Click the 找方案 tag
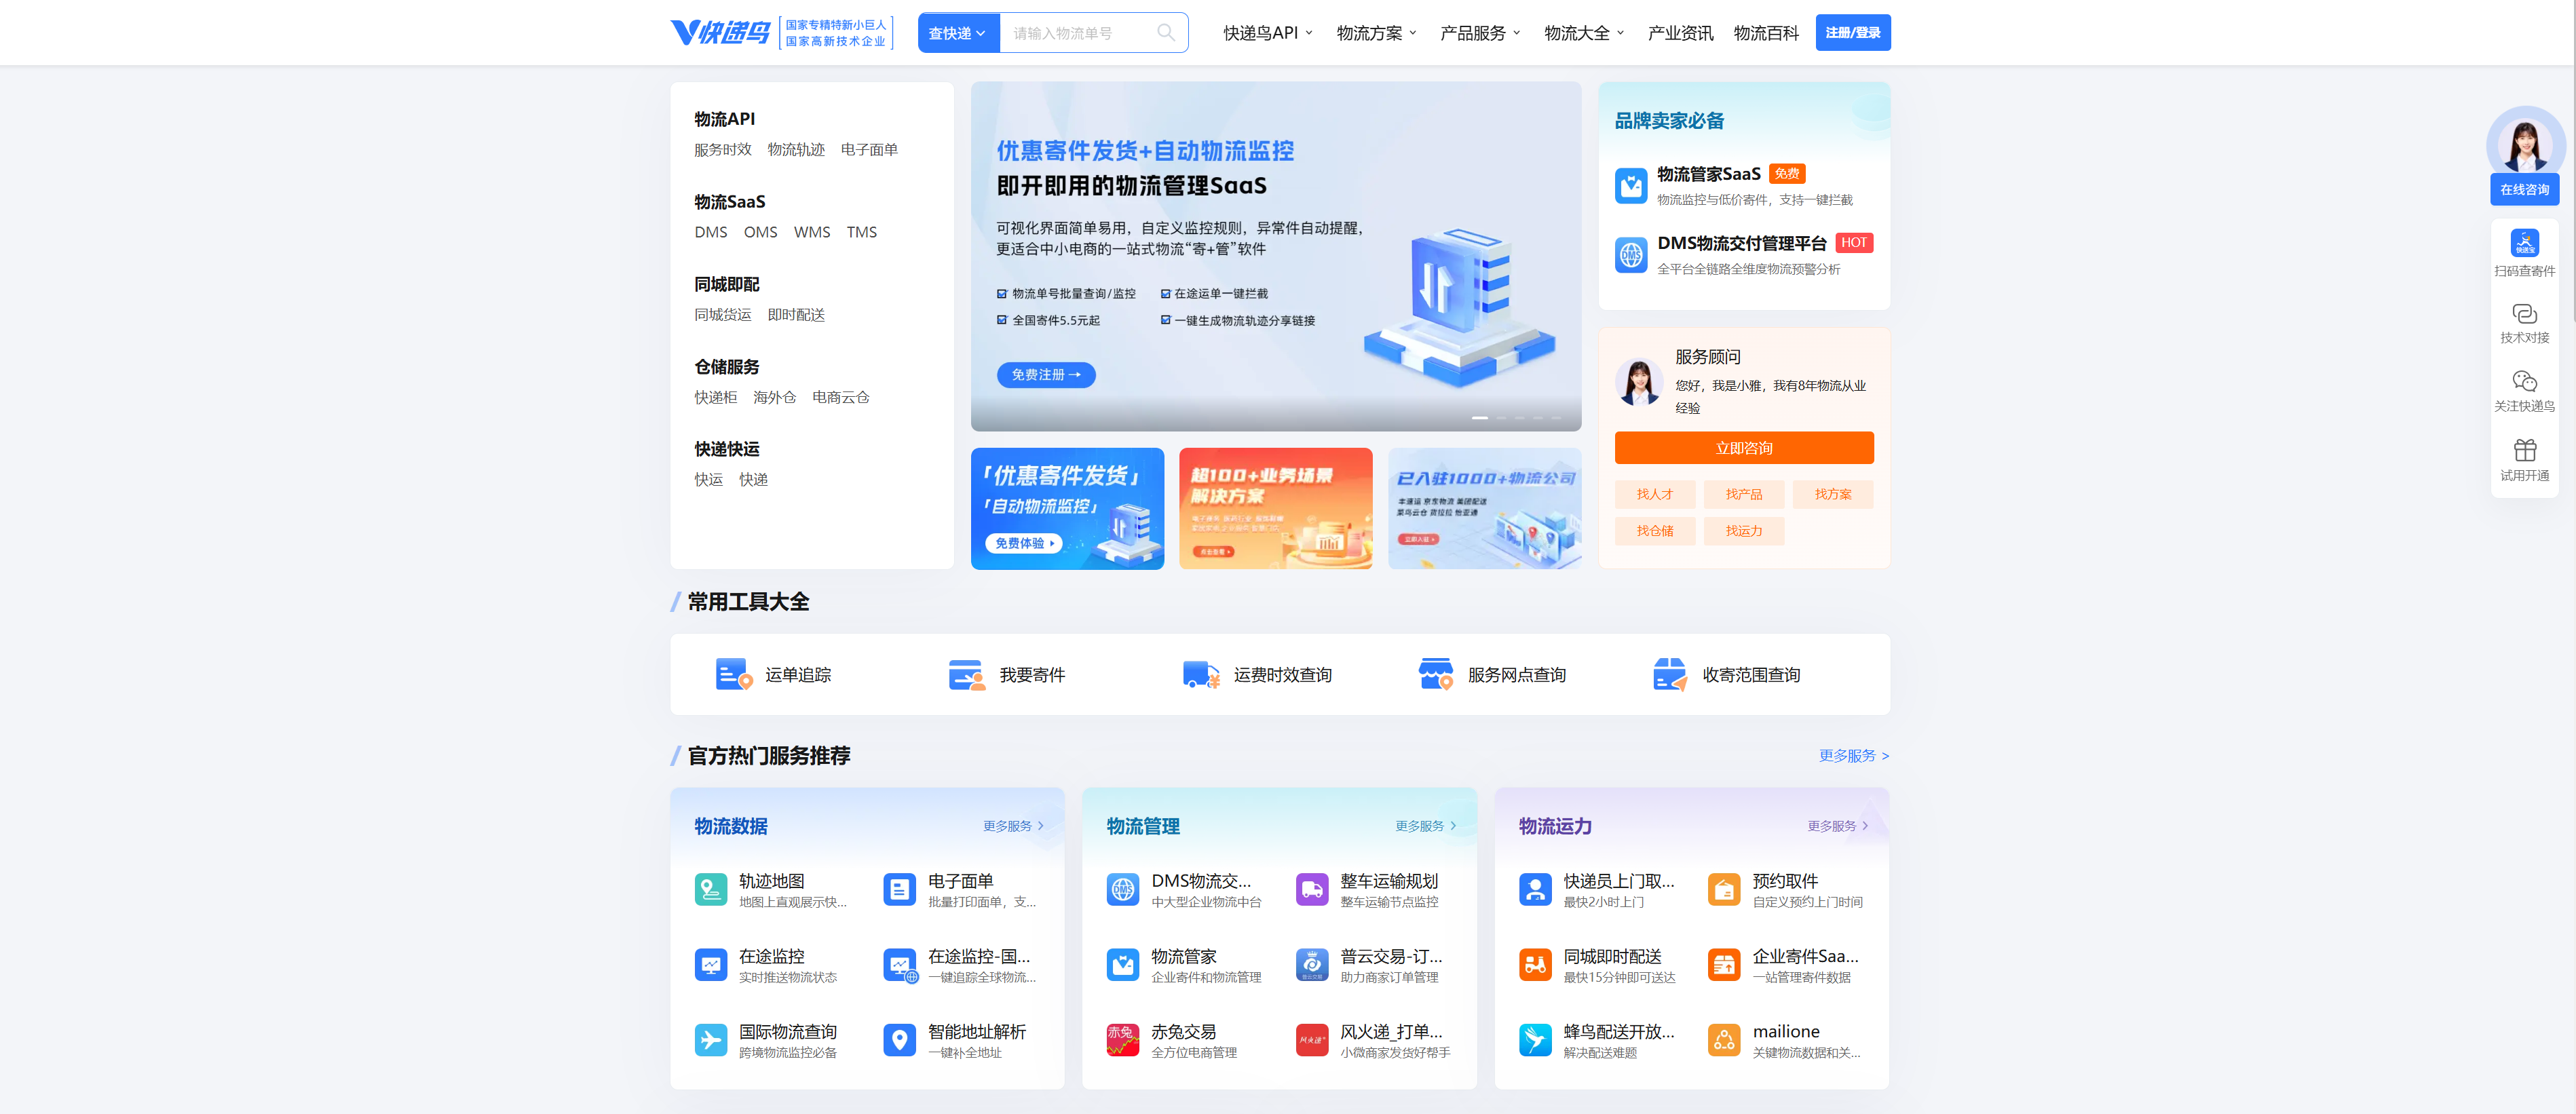2576x1114 pixels. tap(1833, 494)
